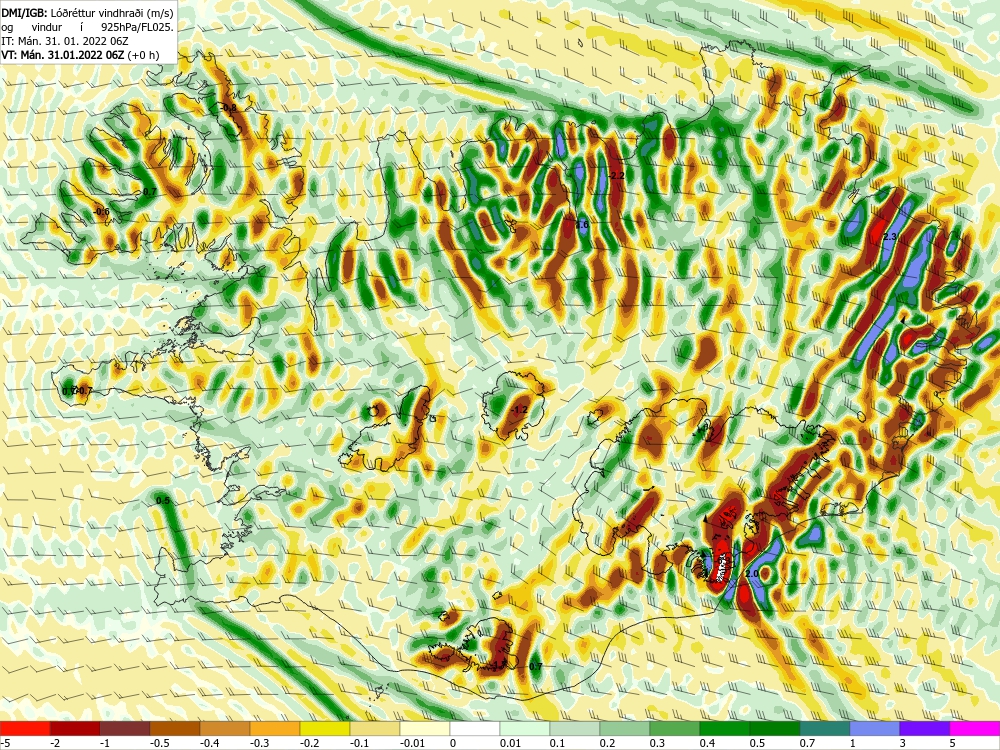The image size is (1000, 750).
Task: Select the "0.3" legend scale label
Action: (x=657, y=743)
